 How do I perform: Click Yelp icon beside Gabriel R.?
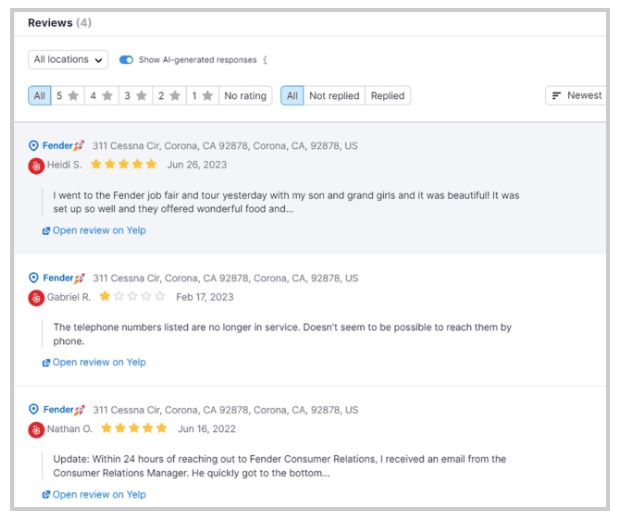[x=35, y=297]
